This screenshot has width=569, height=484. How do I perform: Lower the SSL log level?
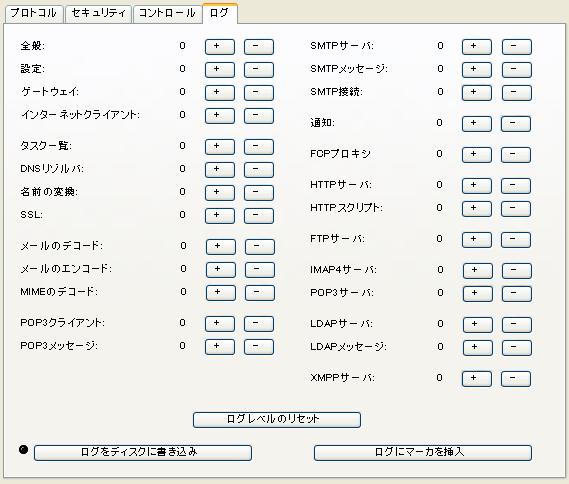[258, 216]
